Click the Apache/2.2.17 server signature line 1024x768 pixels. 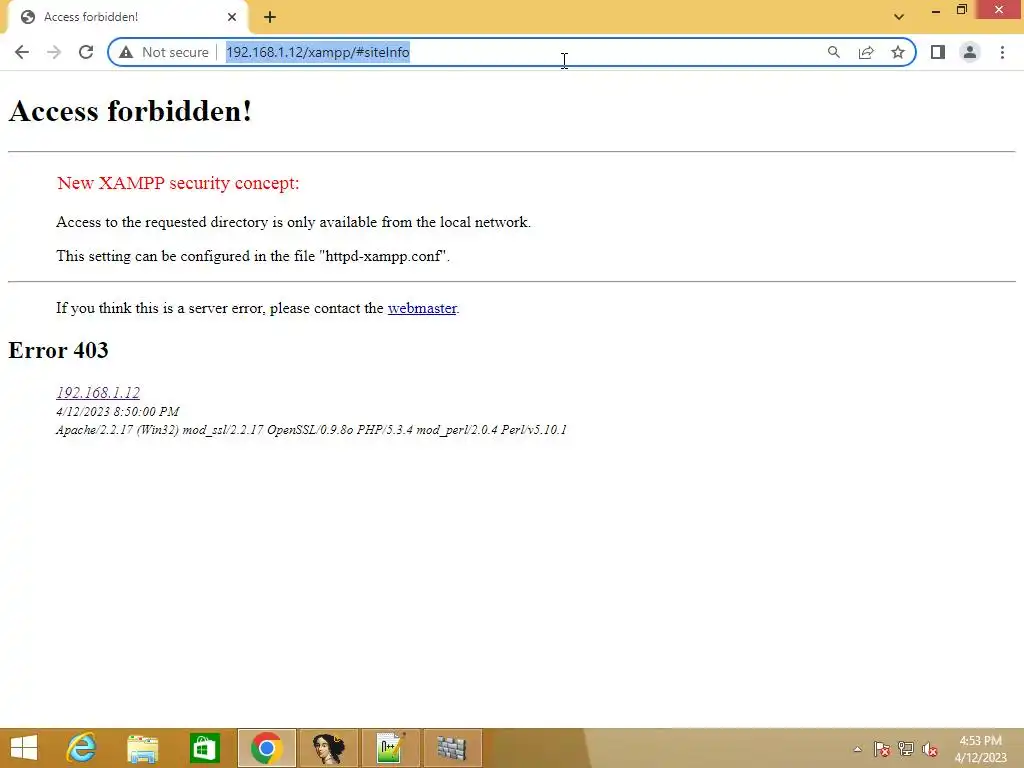click(312, 430)
